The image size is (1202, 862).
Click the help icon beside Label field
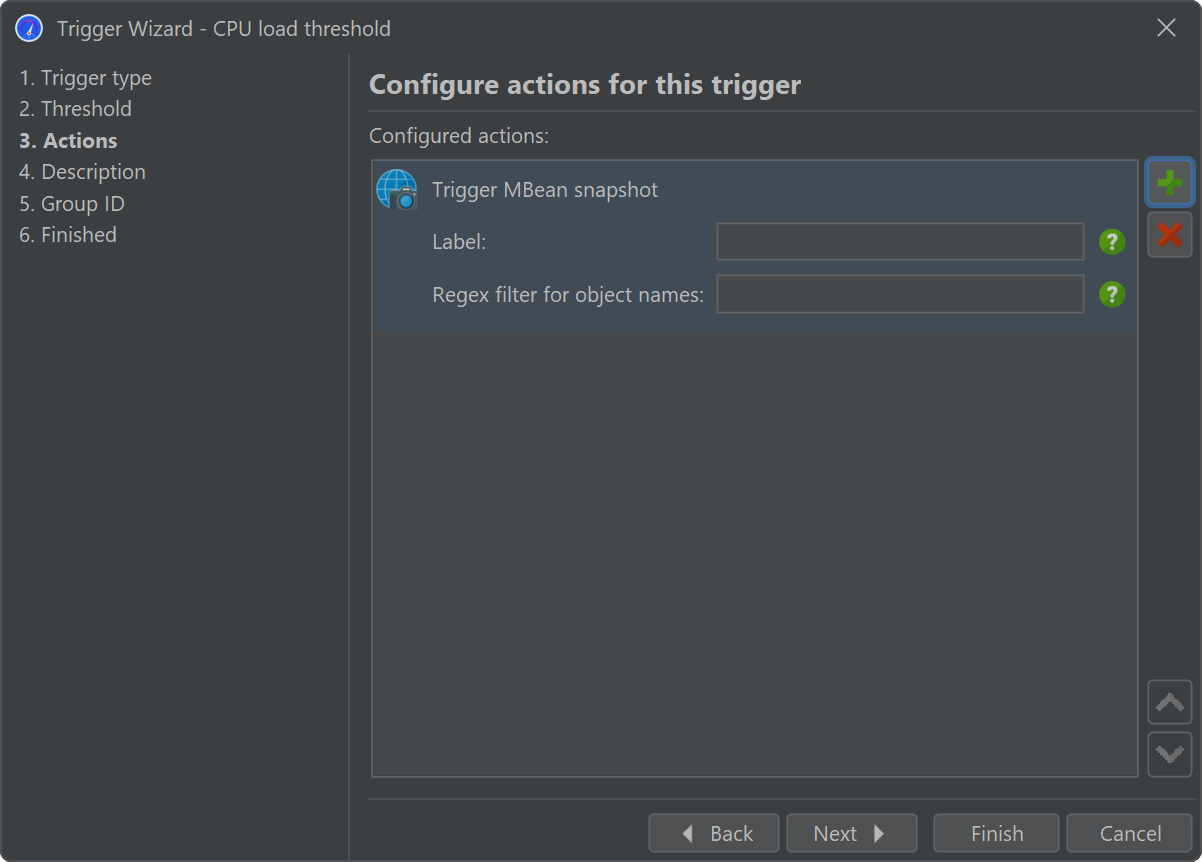(x=1112, y=242)
